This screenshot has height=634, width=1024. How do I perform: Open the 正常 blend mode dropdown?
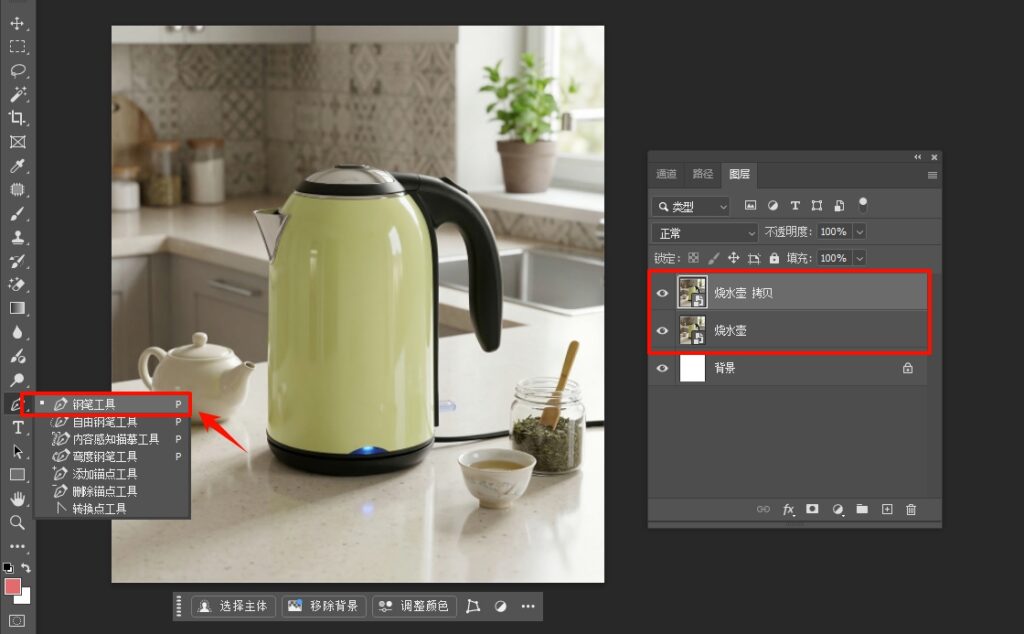pyautogui.click(x=705, y=232)
